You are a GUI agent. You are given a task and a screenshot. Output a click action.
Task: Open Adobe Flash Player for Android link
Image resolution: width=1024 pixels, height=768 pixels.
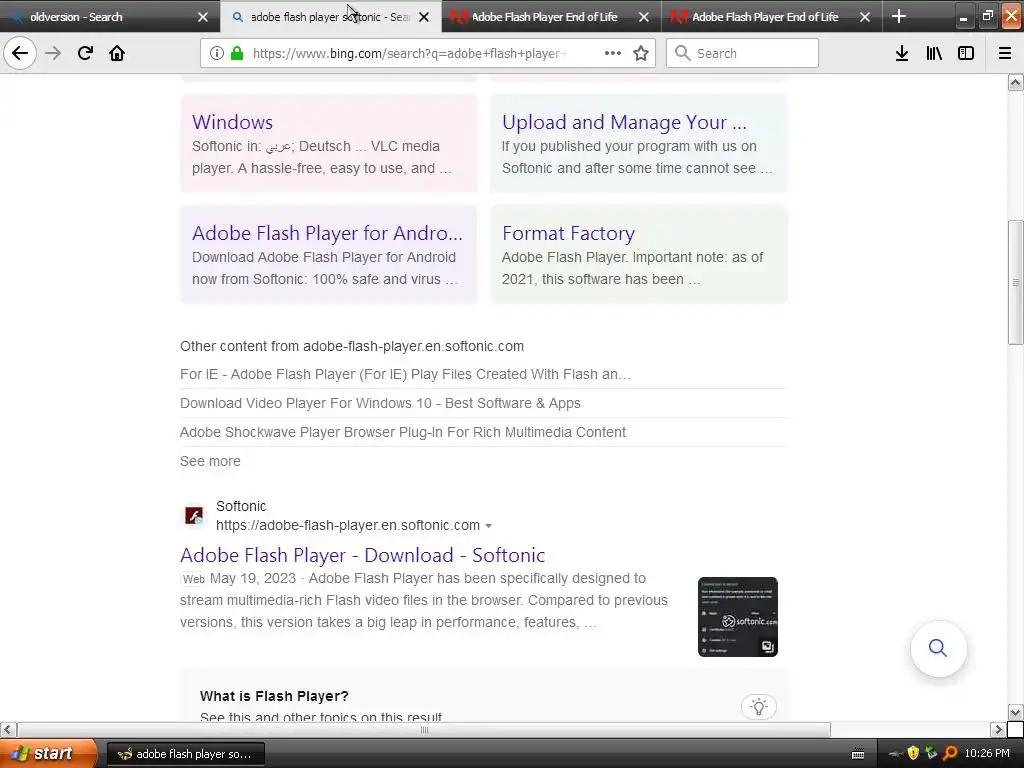(327, 233)
